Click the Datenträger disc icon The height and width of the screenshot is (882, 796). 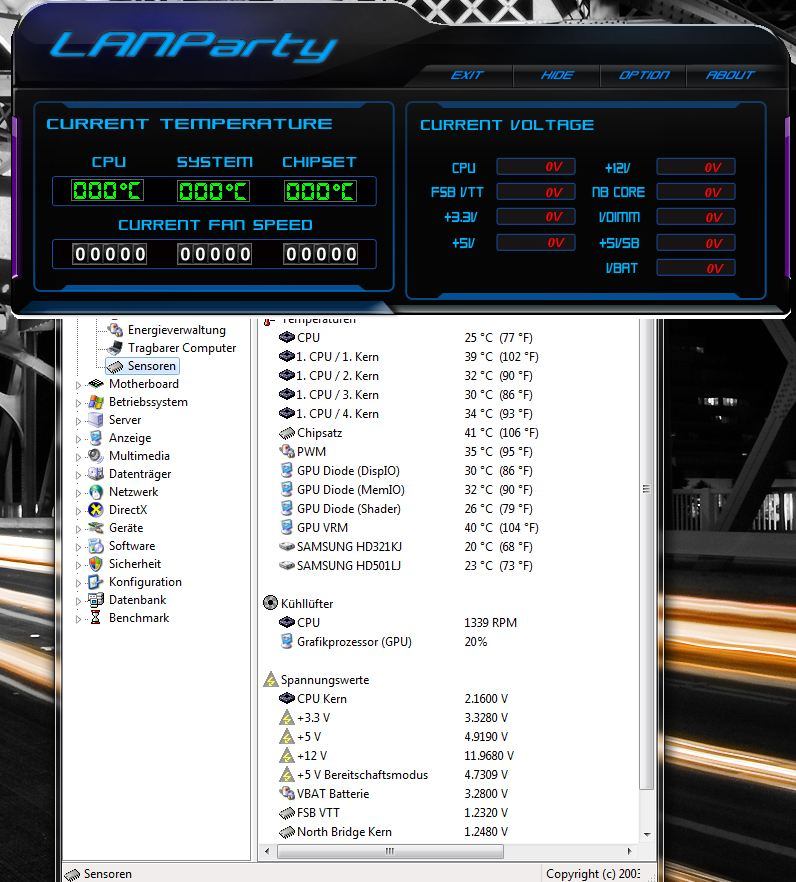point(96,474)
